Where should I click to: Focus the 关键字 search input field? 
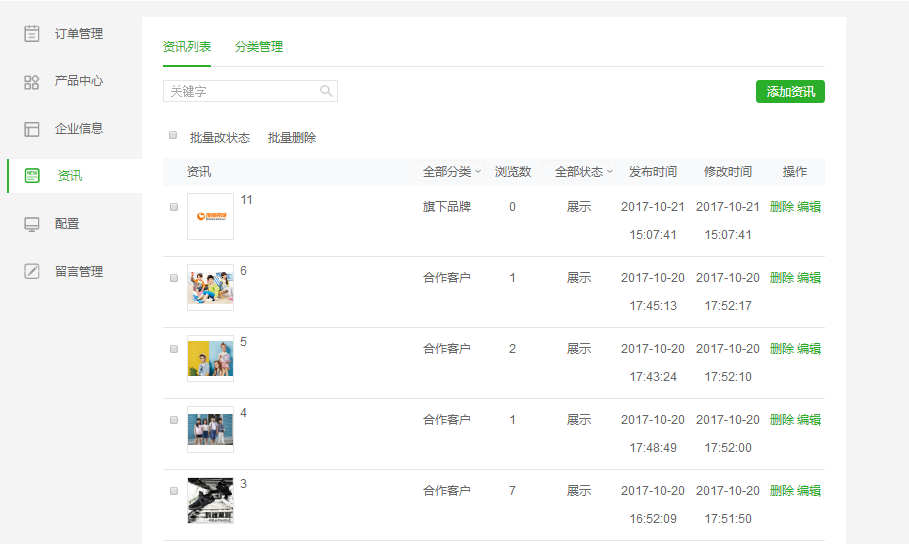[240, 91]
